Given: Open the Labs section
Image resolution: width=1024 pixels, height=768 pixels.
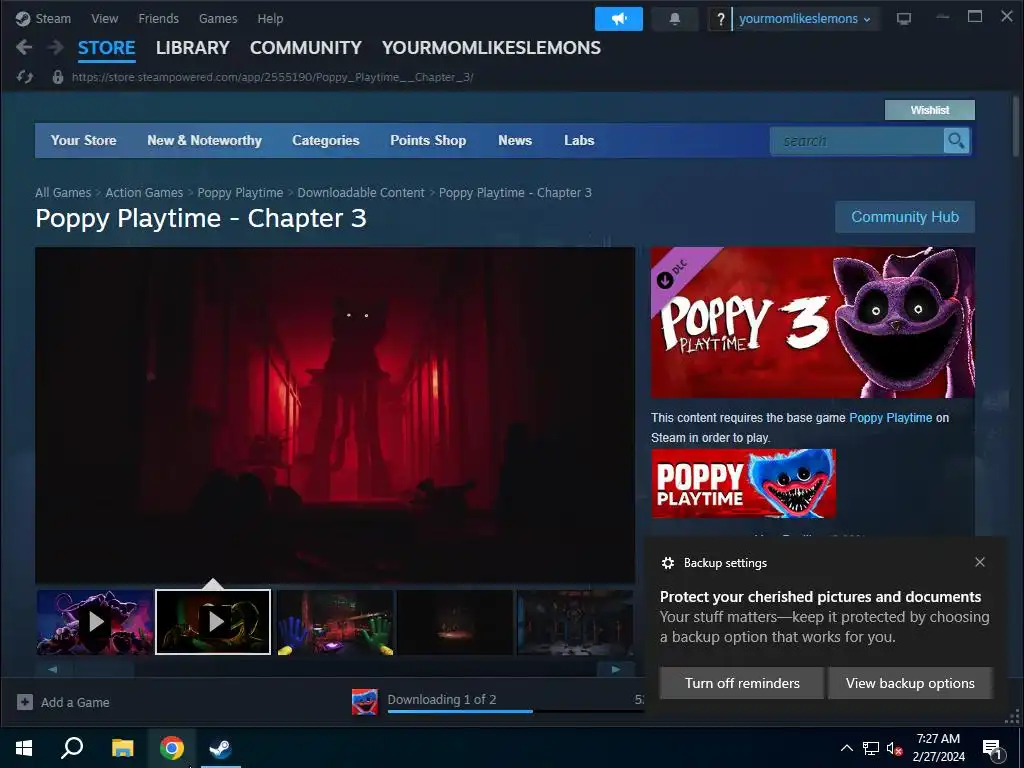Looking at the screenshot, I should coord(579,140).
